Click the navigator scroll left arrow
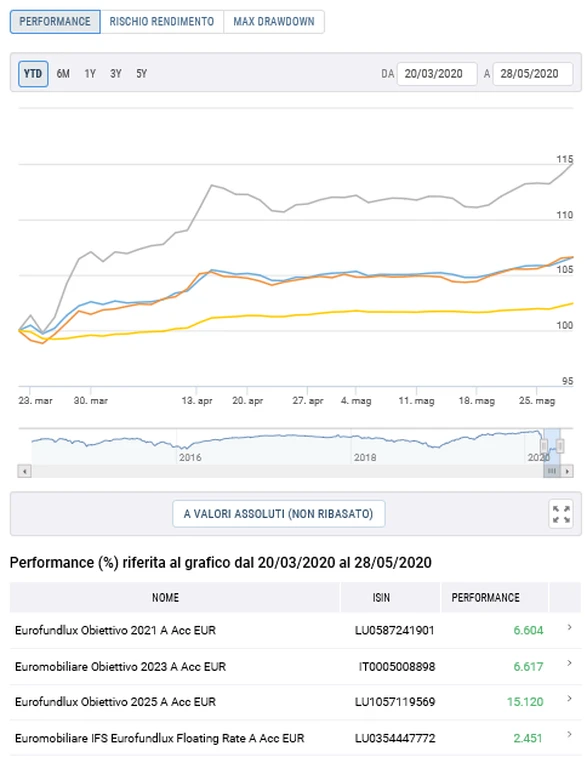587x763 pixels. point(24,471)
